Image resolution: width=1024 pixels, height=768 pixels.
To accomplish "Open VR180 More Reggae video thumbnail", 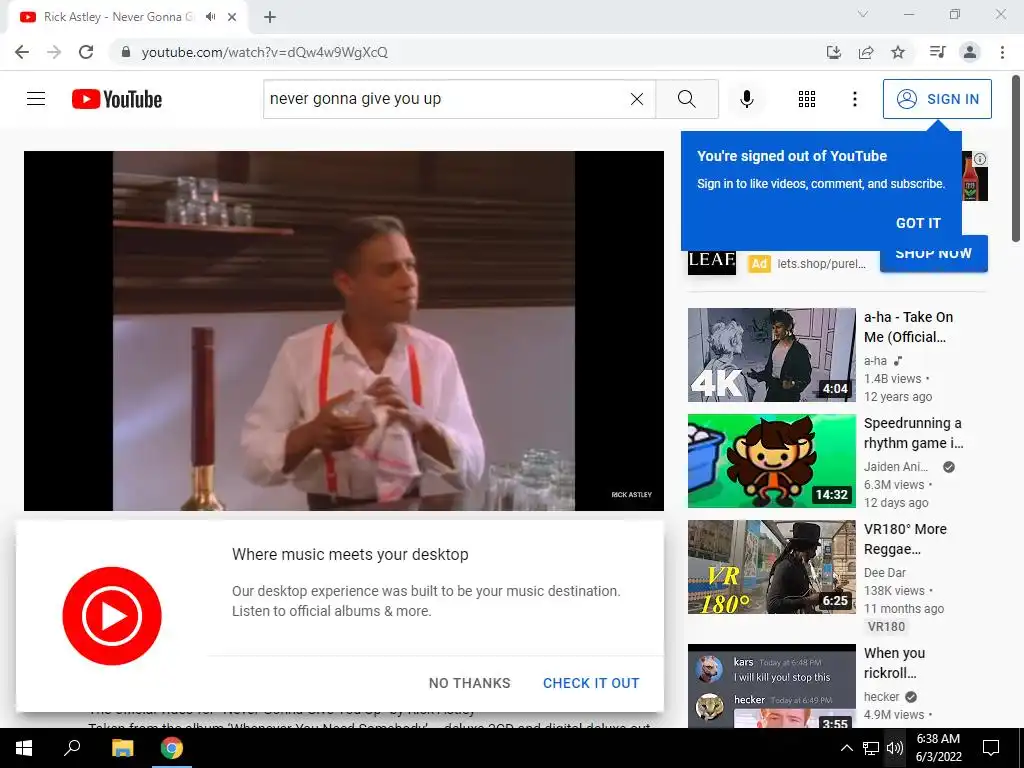I will (771, 567).
